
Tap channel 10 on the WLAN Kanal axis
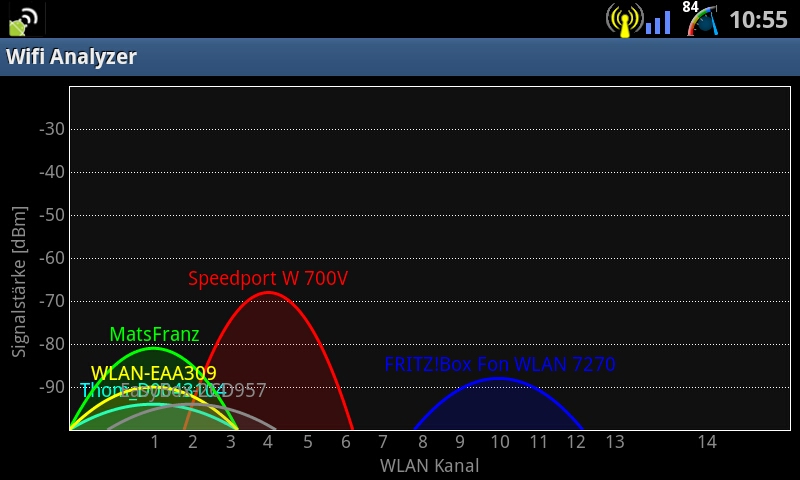click(500, 442)
